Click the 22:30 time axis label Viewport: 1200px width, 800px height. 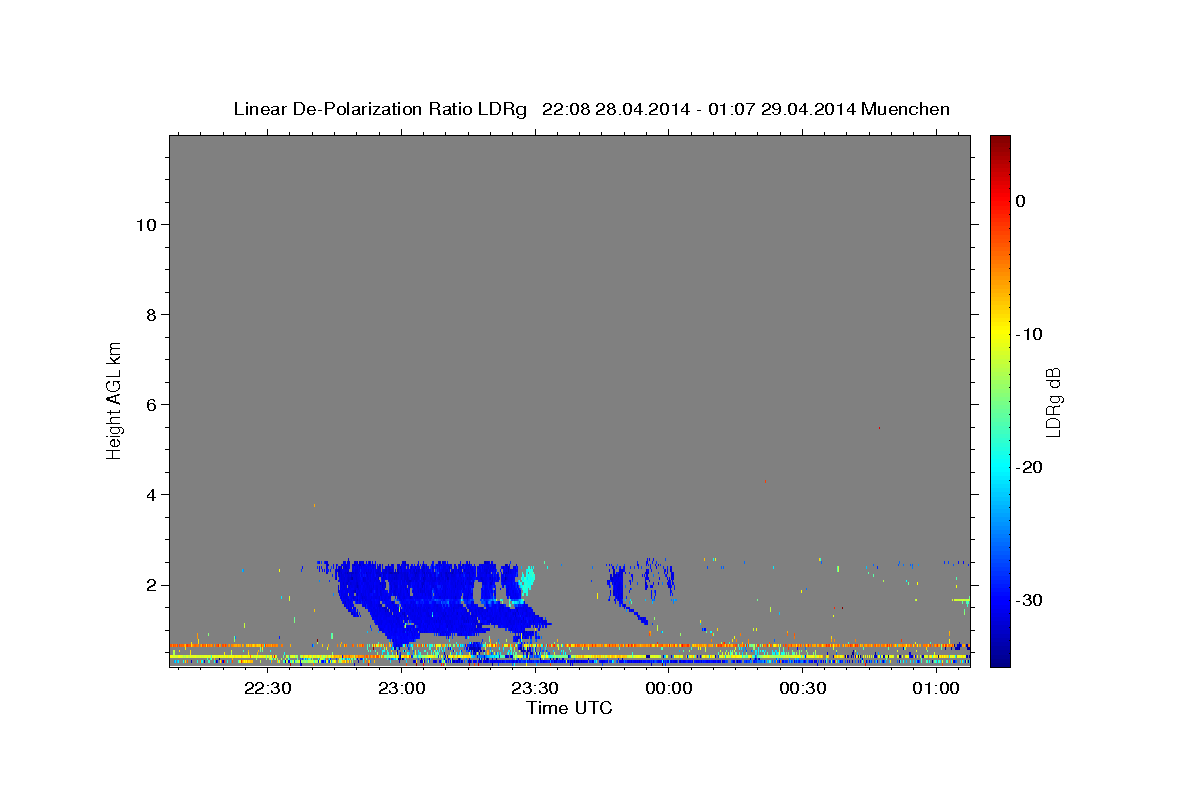[x=268, y=688]
